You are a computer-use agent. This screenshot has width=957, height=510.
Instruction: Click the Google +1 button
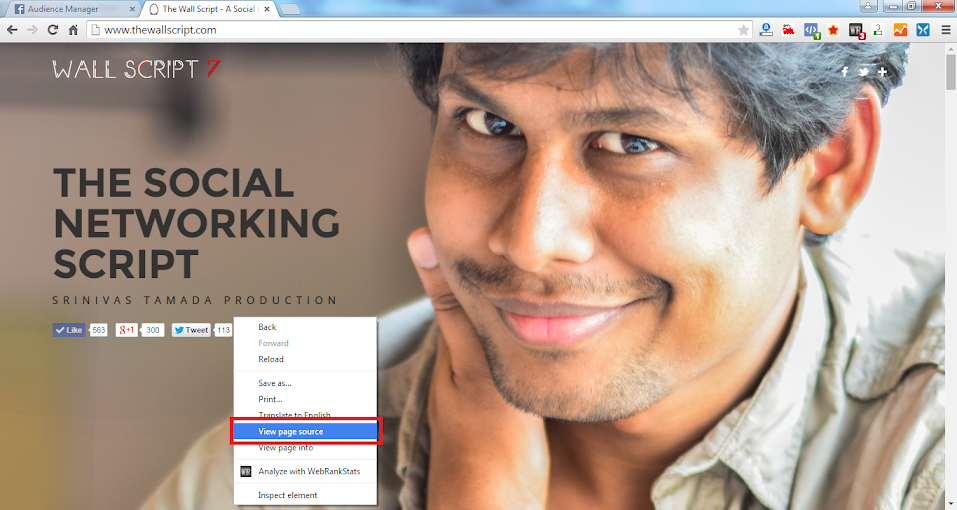[127, 330]
